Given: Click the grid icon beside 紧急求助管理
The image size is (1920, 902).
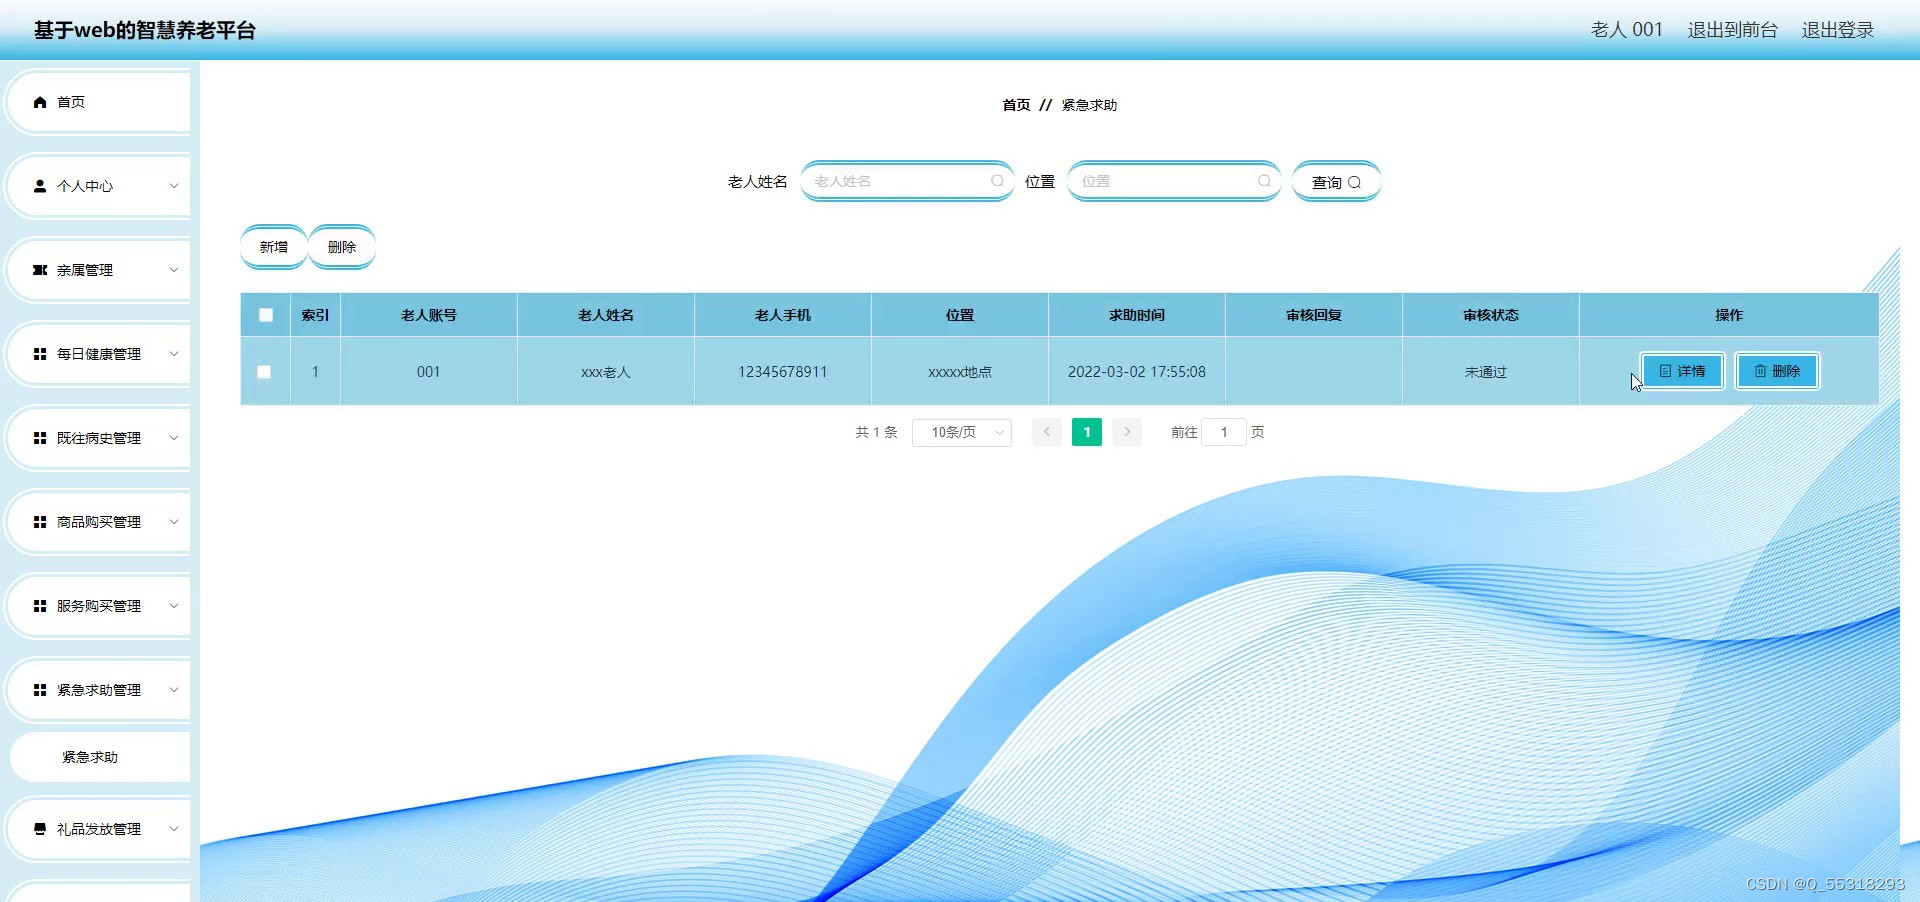Looking at the screenshot, I should coord(40,690).
